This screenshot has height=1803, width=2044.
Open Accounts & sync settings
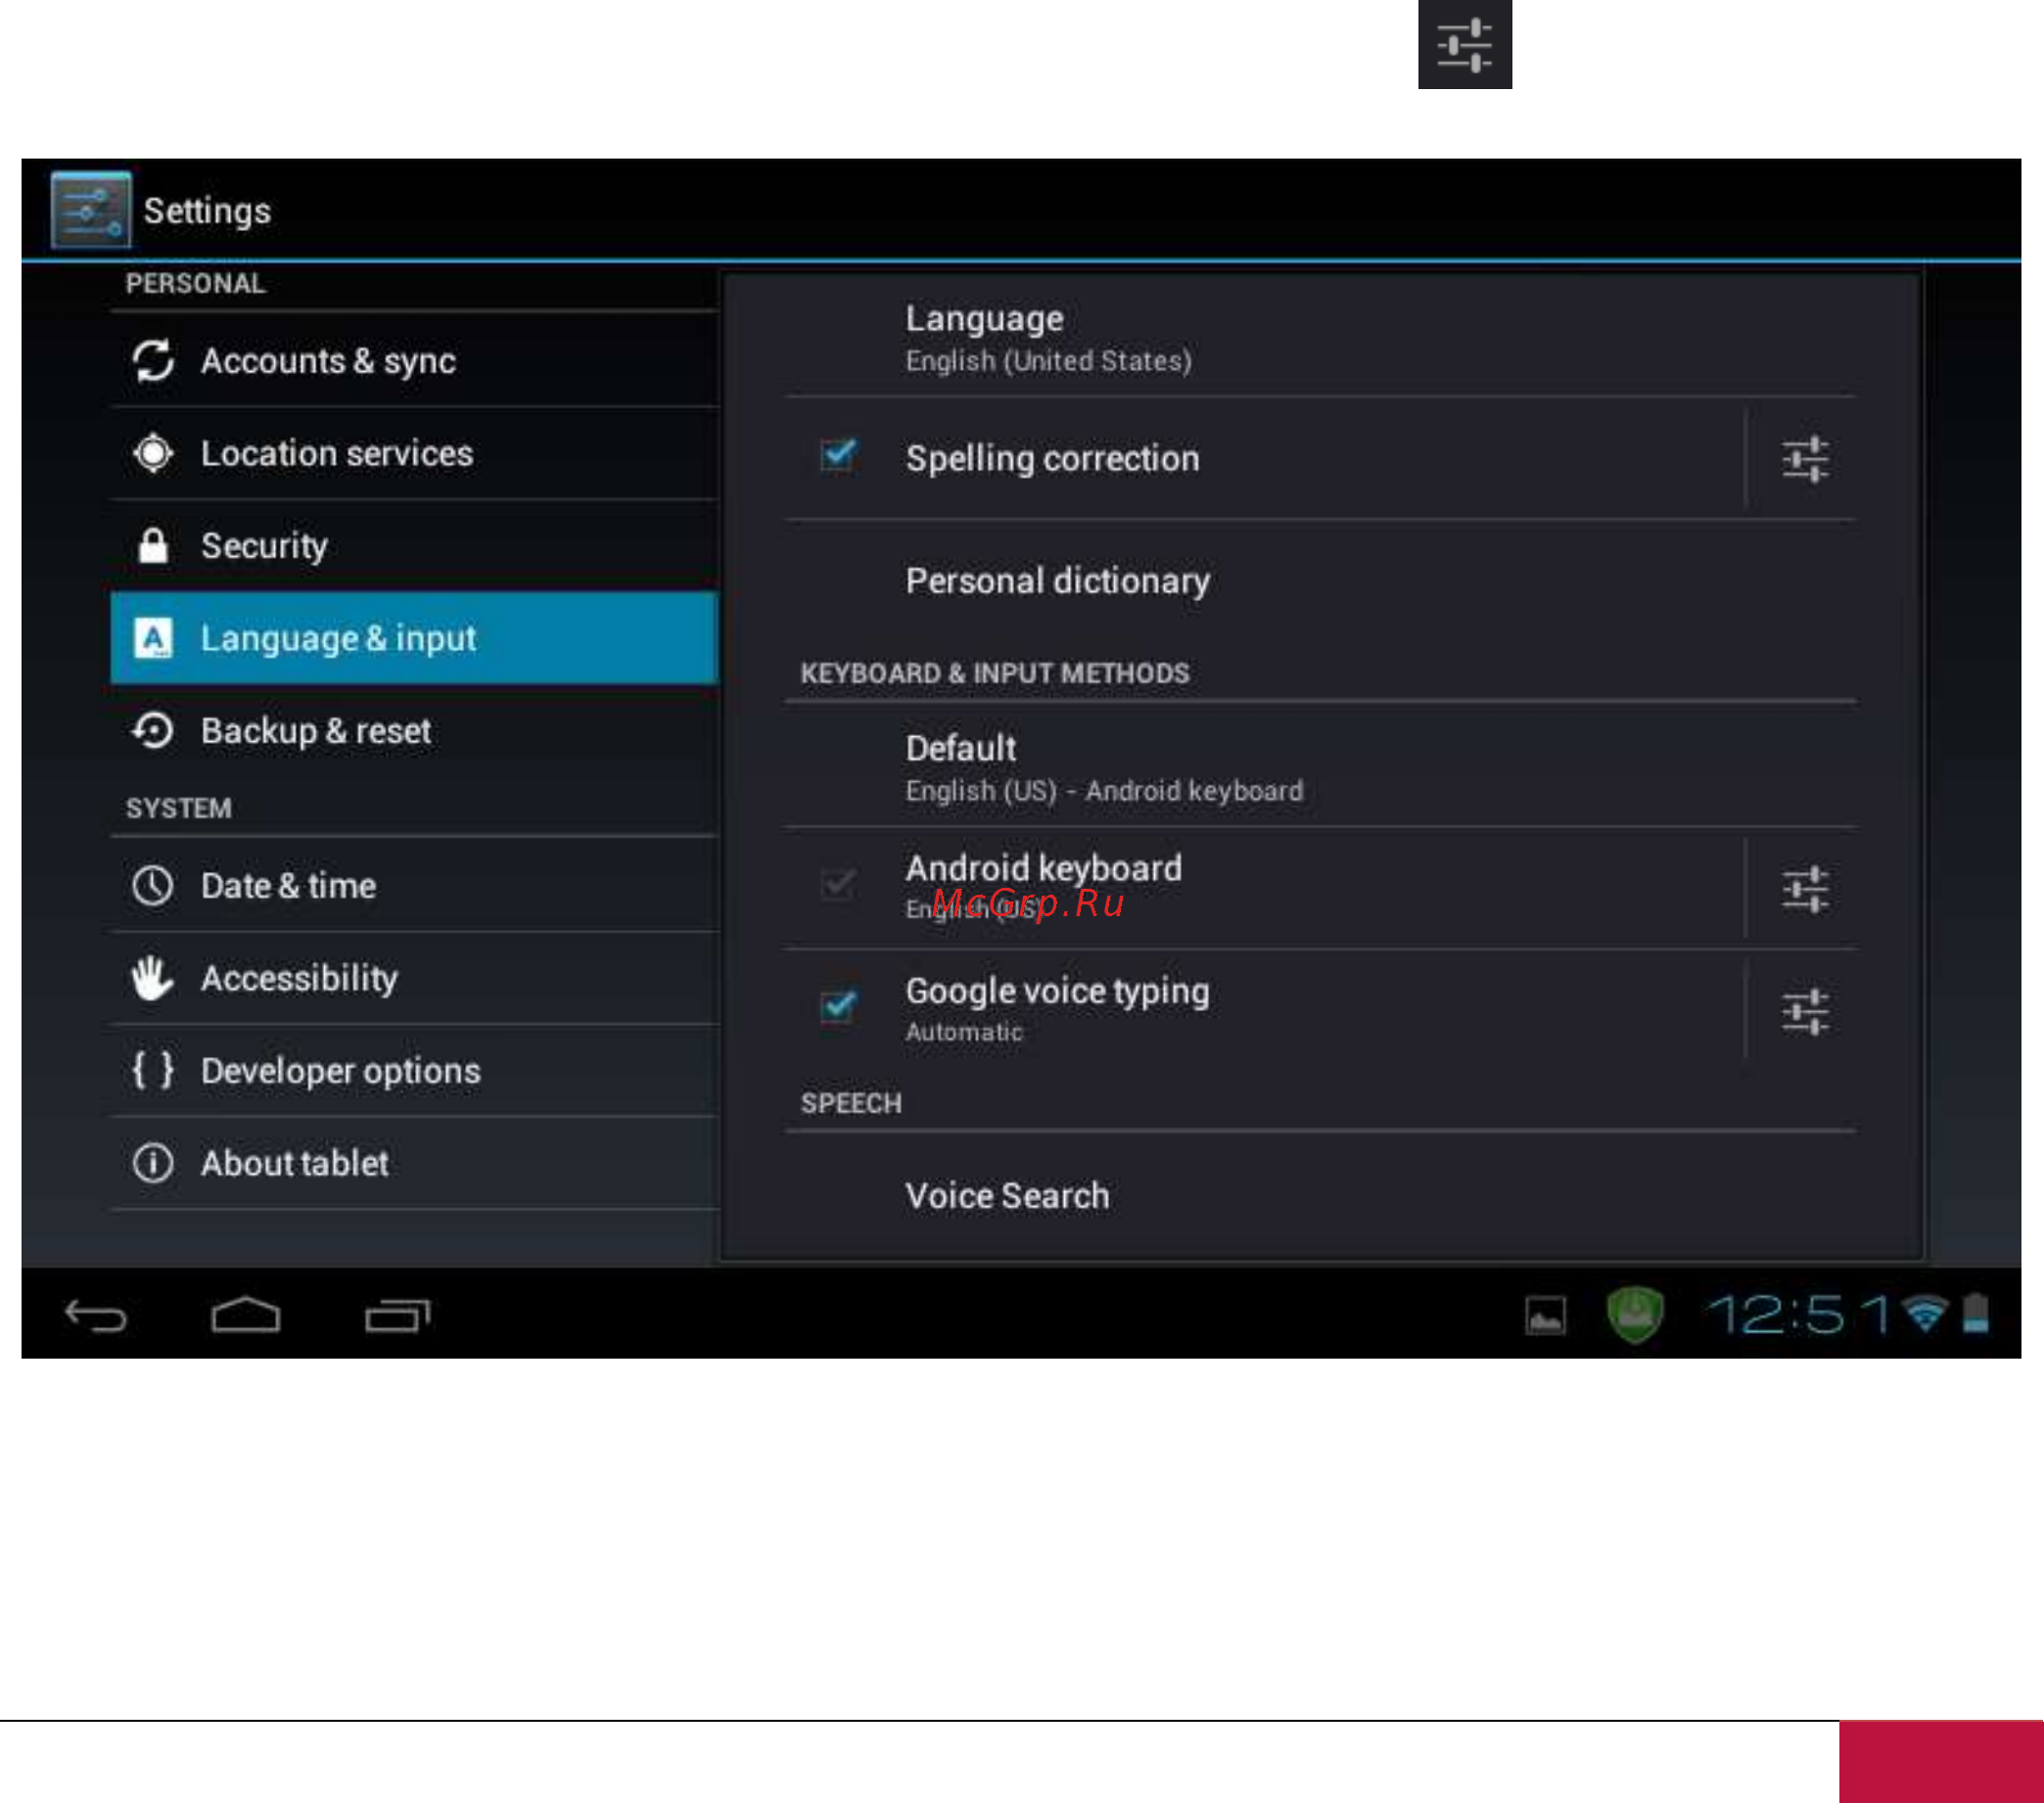414,361
